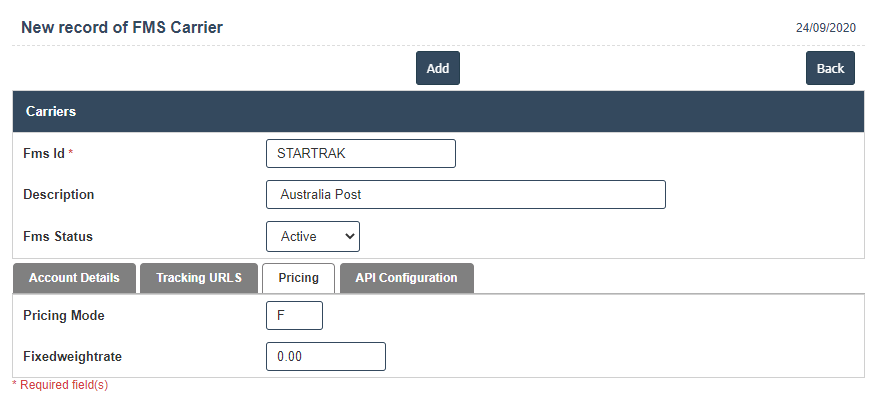Image resolution: width=881 pixels, height=401 pixels.
Task: Click the Fixedweightrate label
Action: point(72,356)
